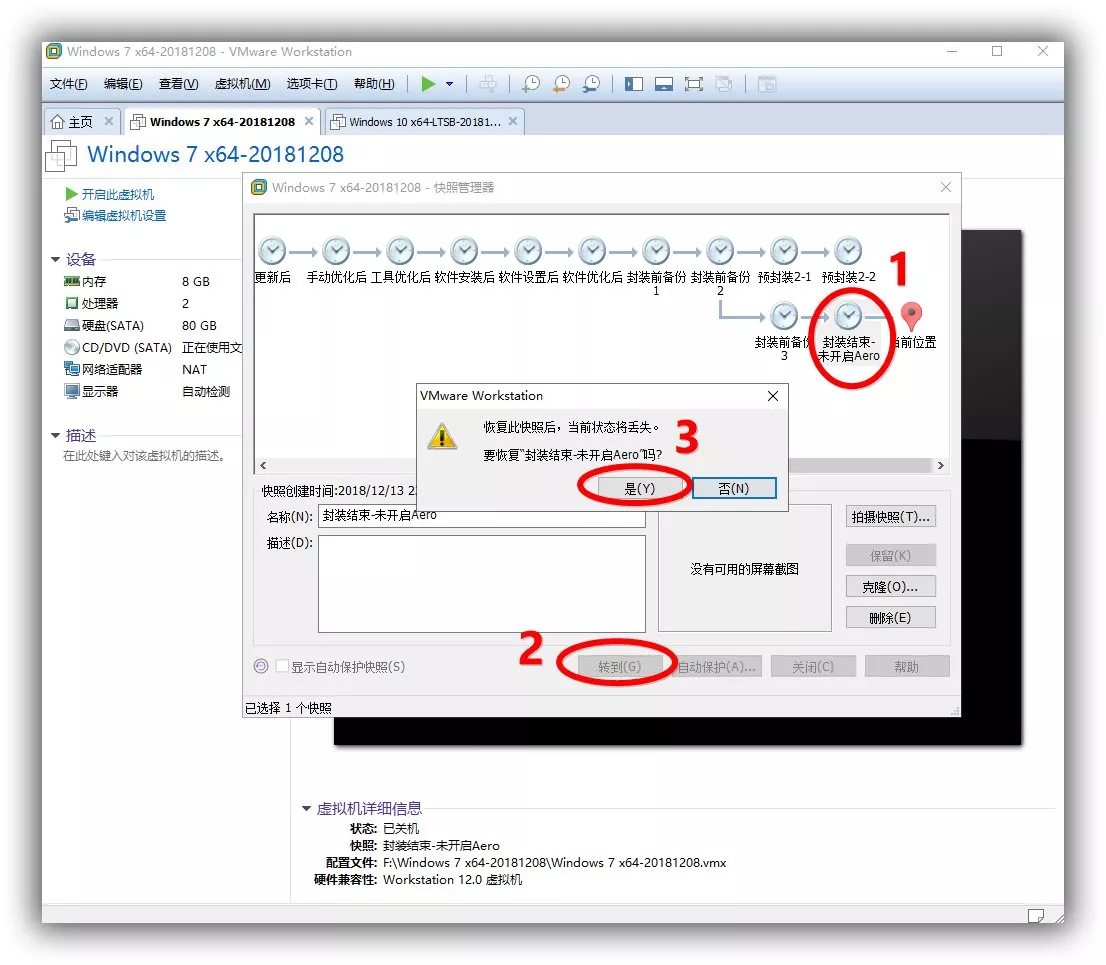Select the 预封装2-1 snapshot icon
Image resolution: width=1106 pixels, height=965 pixels.
coord(784,251)
